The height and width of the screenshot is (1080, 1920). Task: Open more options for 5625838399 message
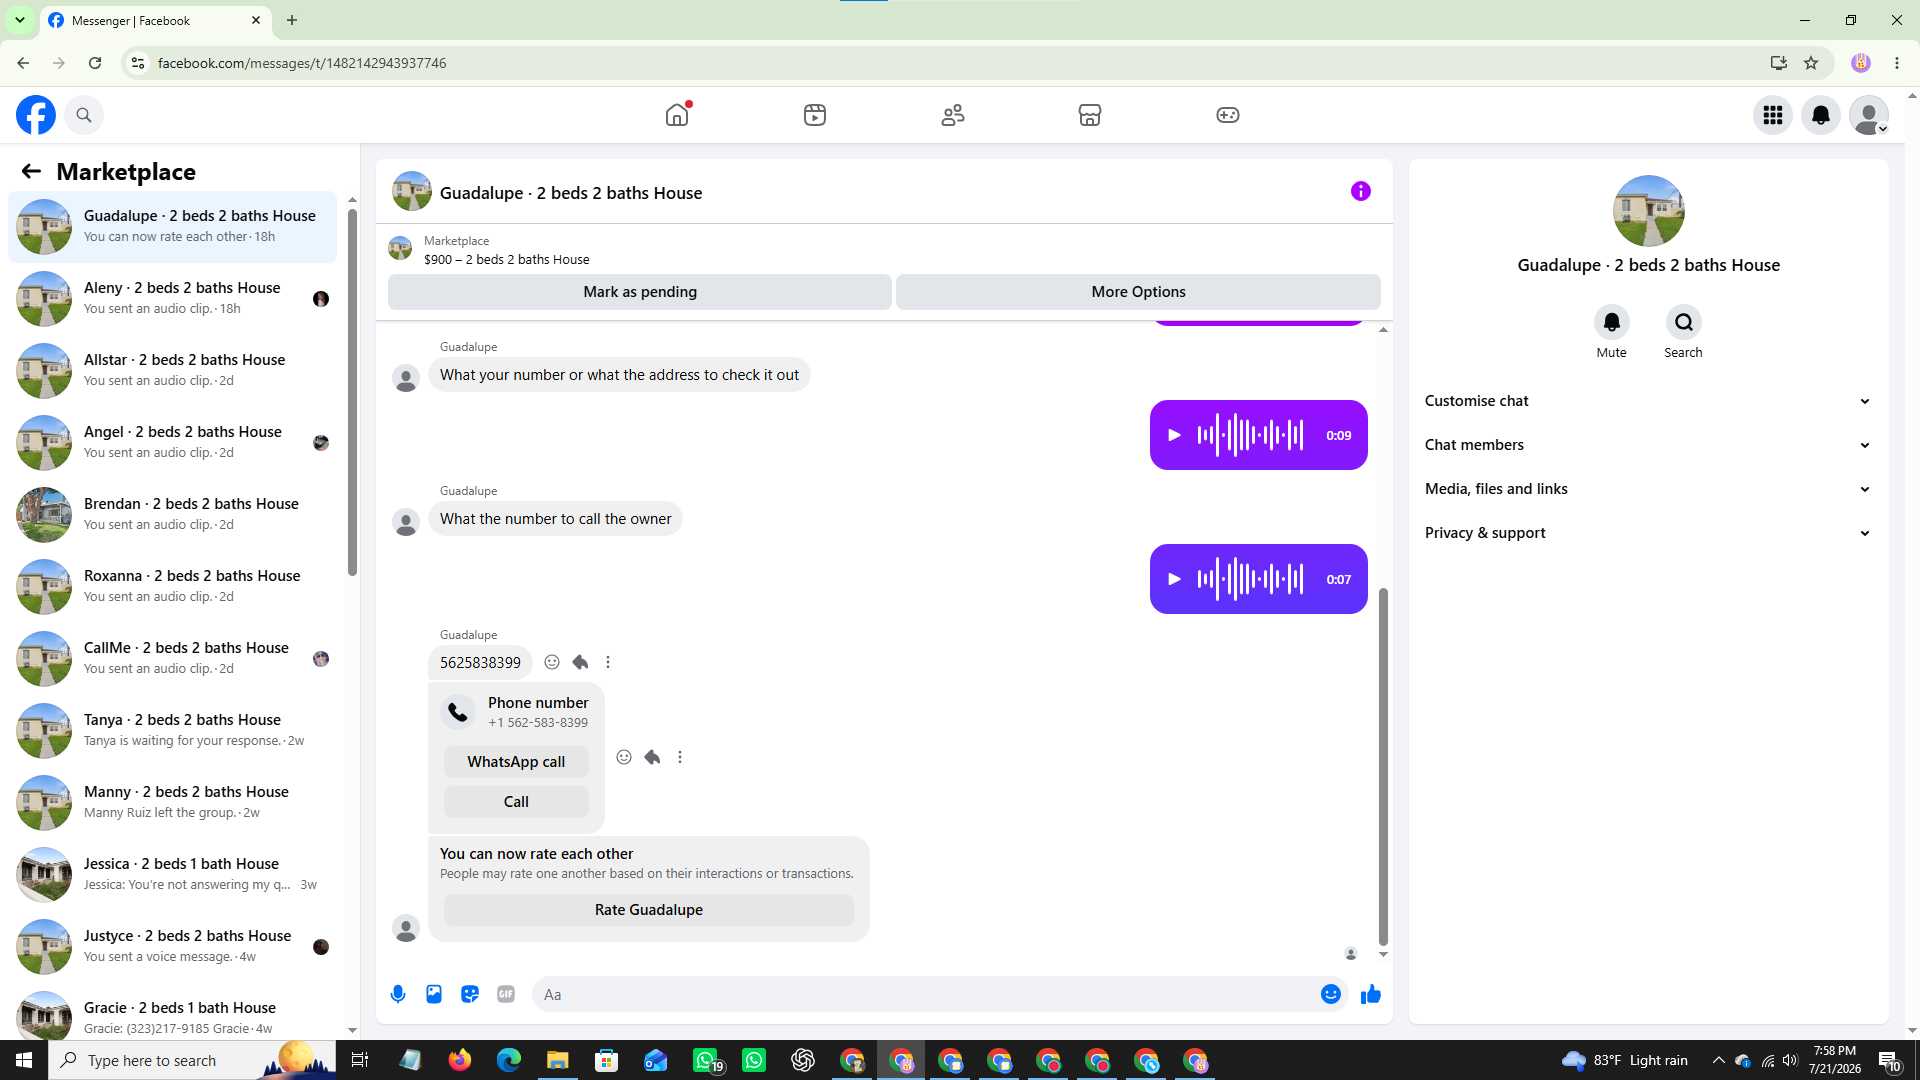(608, 662)
